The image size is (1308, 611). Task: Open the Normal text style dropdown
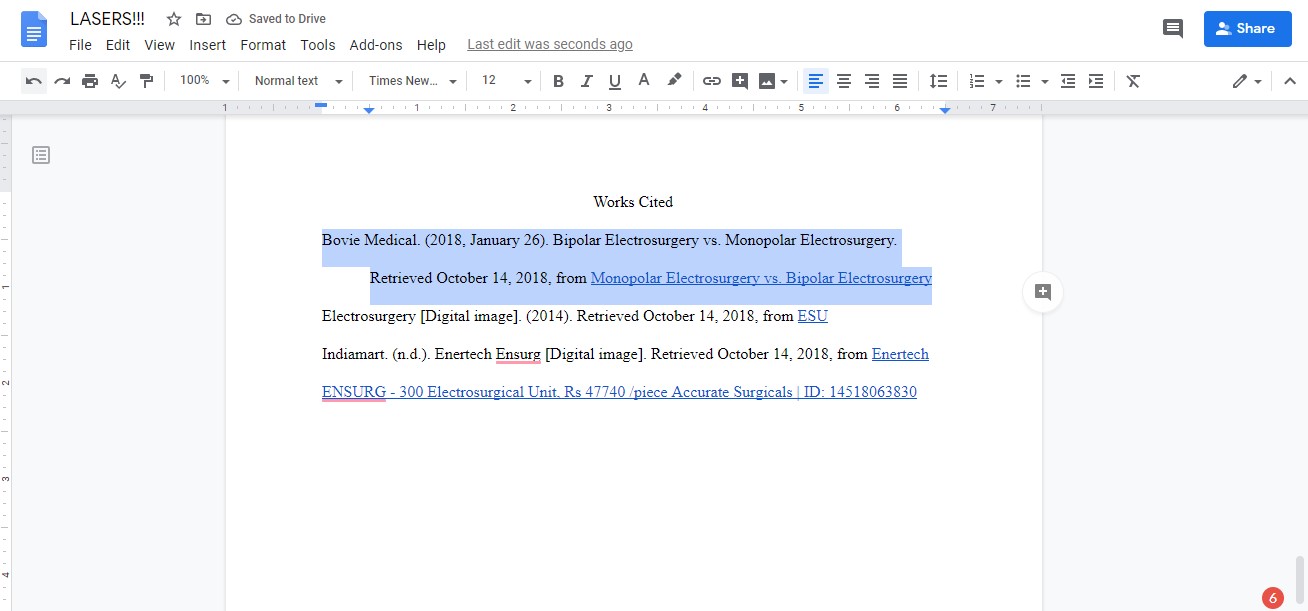tap(297, 81)
